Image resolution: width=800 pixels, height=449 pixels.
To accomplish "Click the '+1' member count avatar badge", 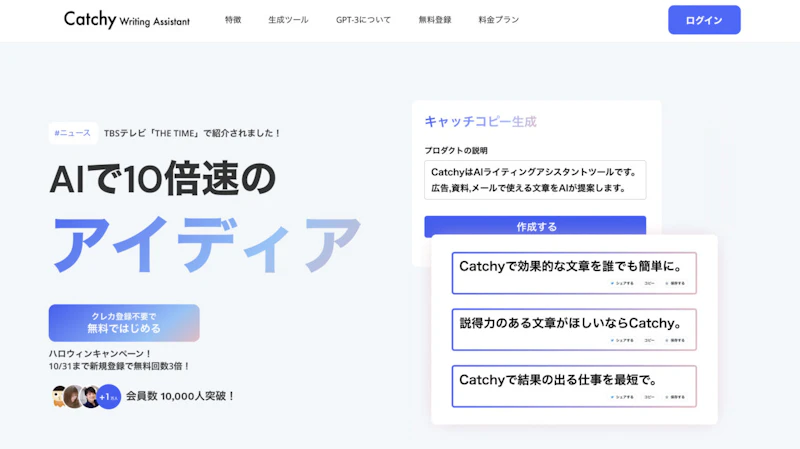I will coord(109,396).
